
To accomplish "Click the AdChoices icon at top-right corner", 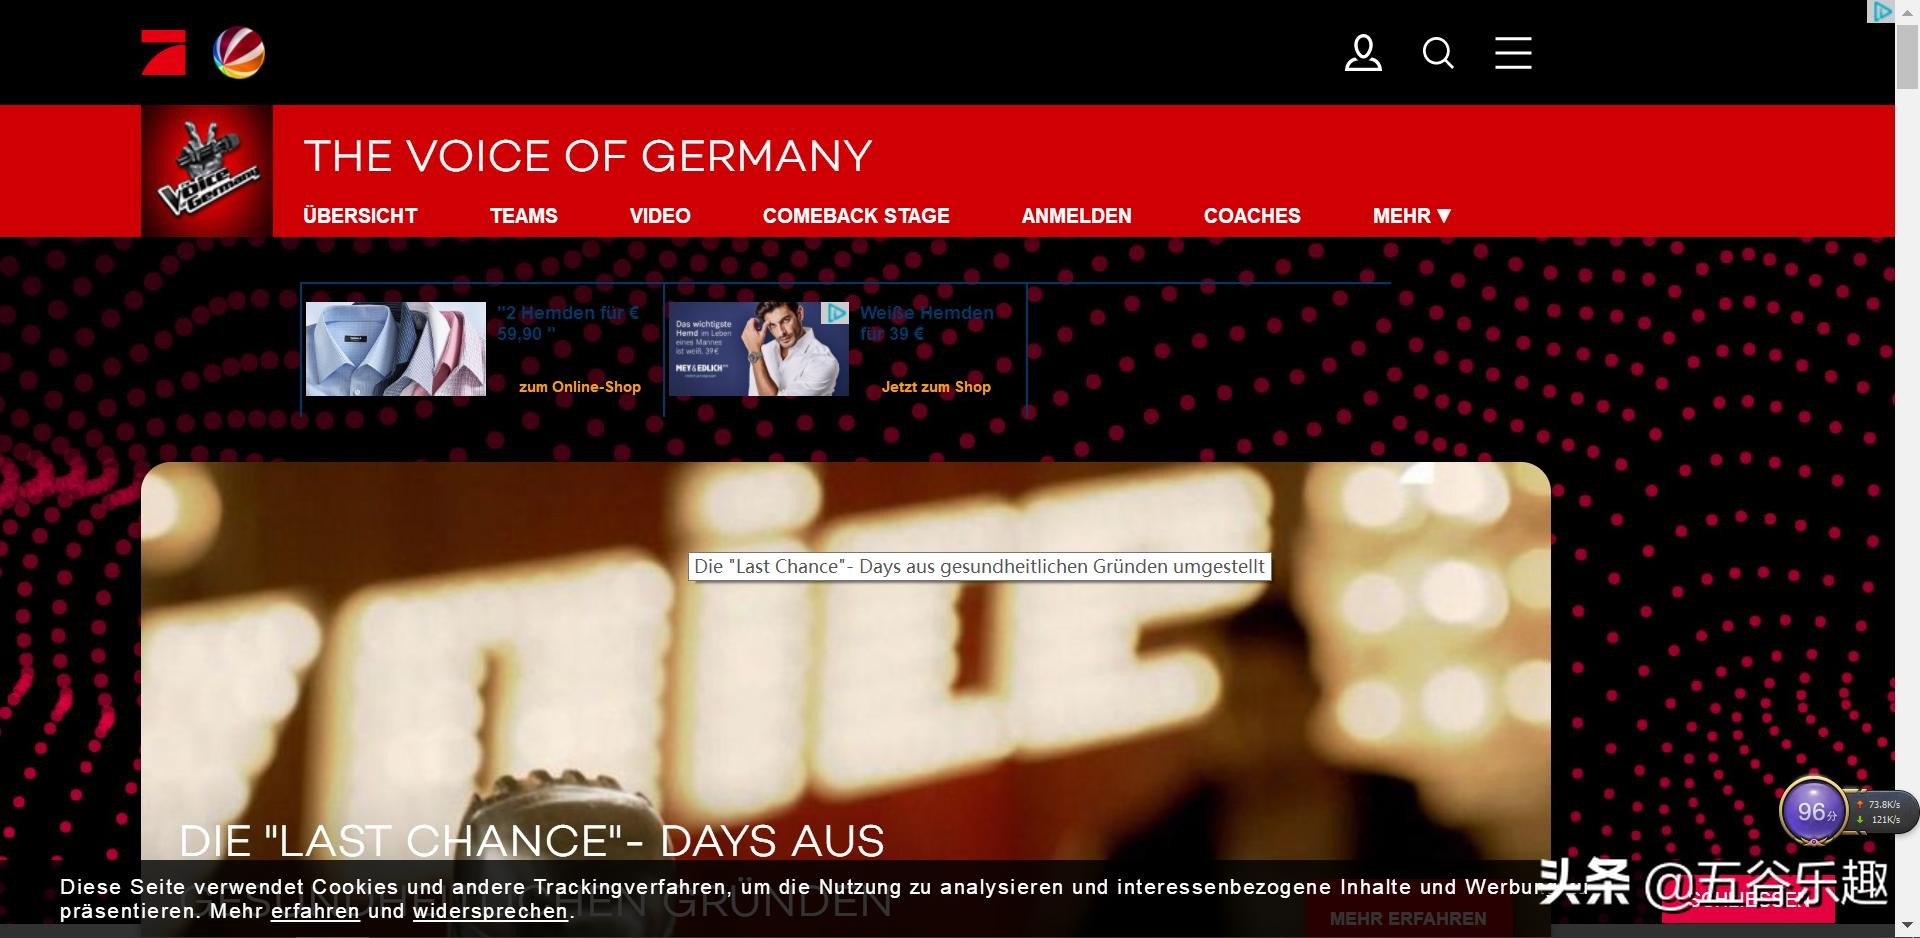I will point(1881,12).
